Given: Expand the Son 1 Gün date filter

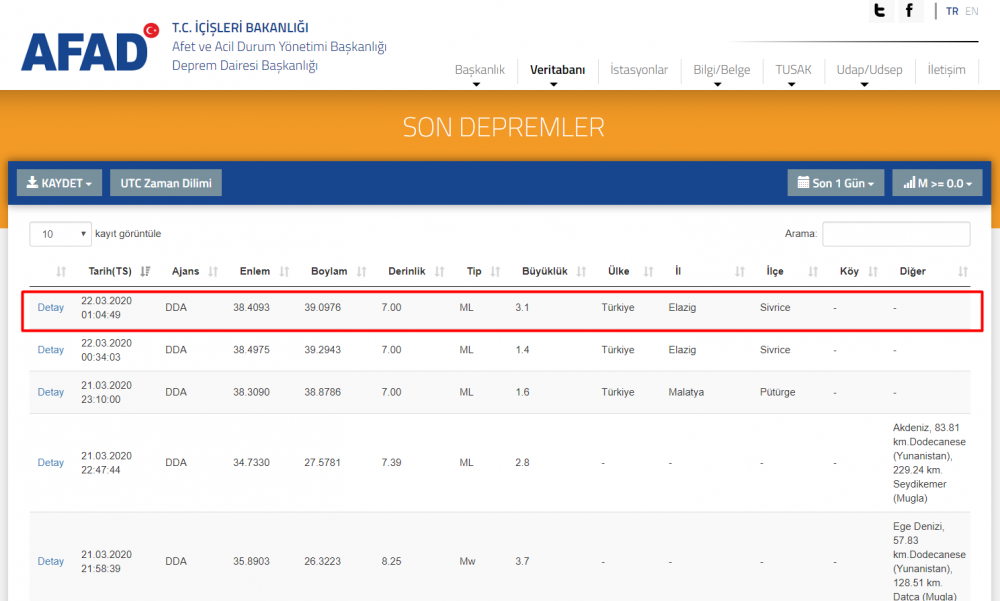Looking at the screenshot, I should (836, 183).
